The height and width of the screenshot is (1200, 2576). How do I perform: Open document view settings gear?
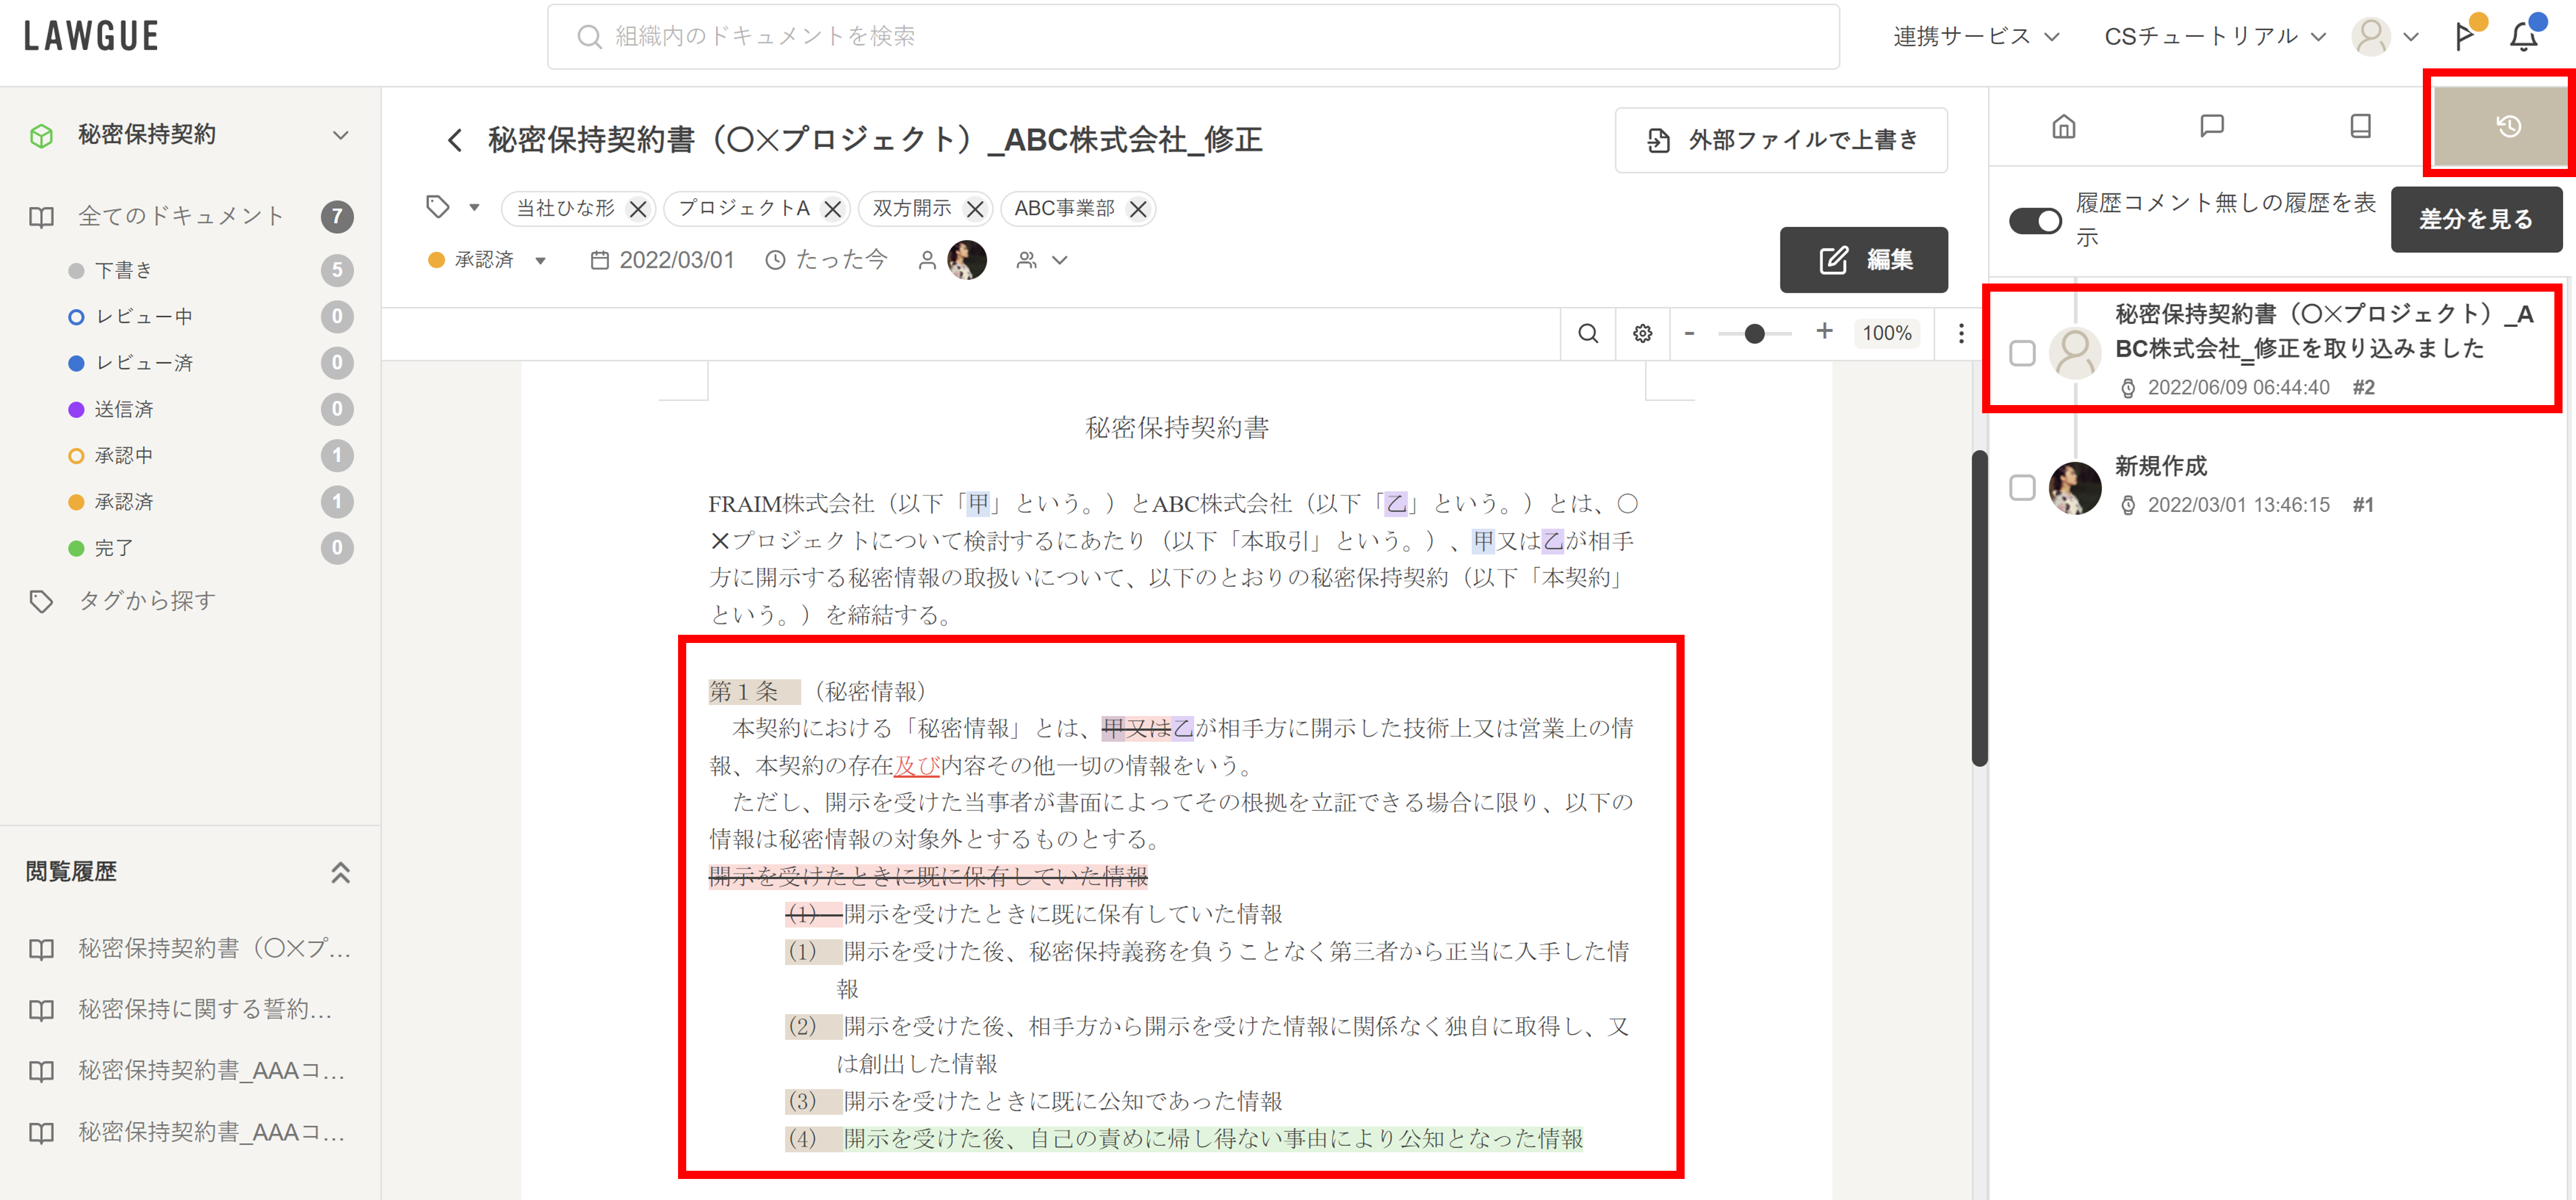(x=1642, y=334)
